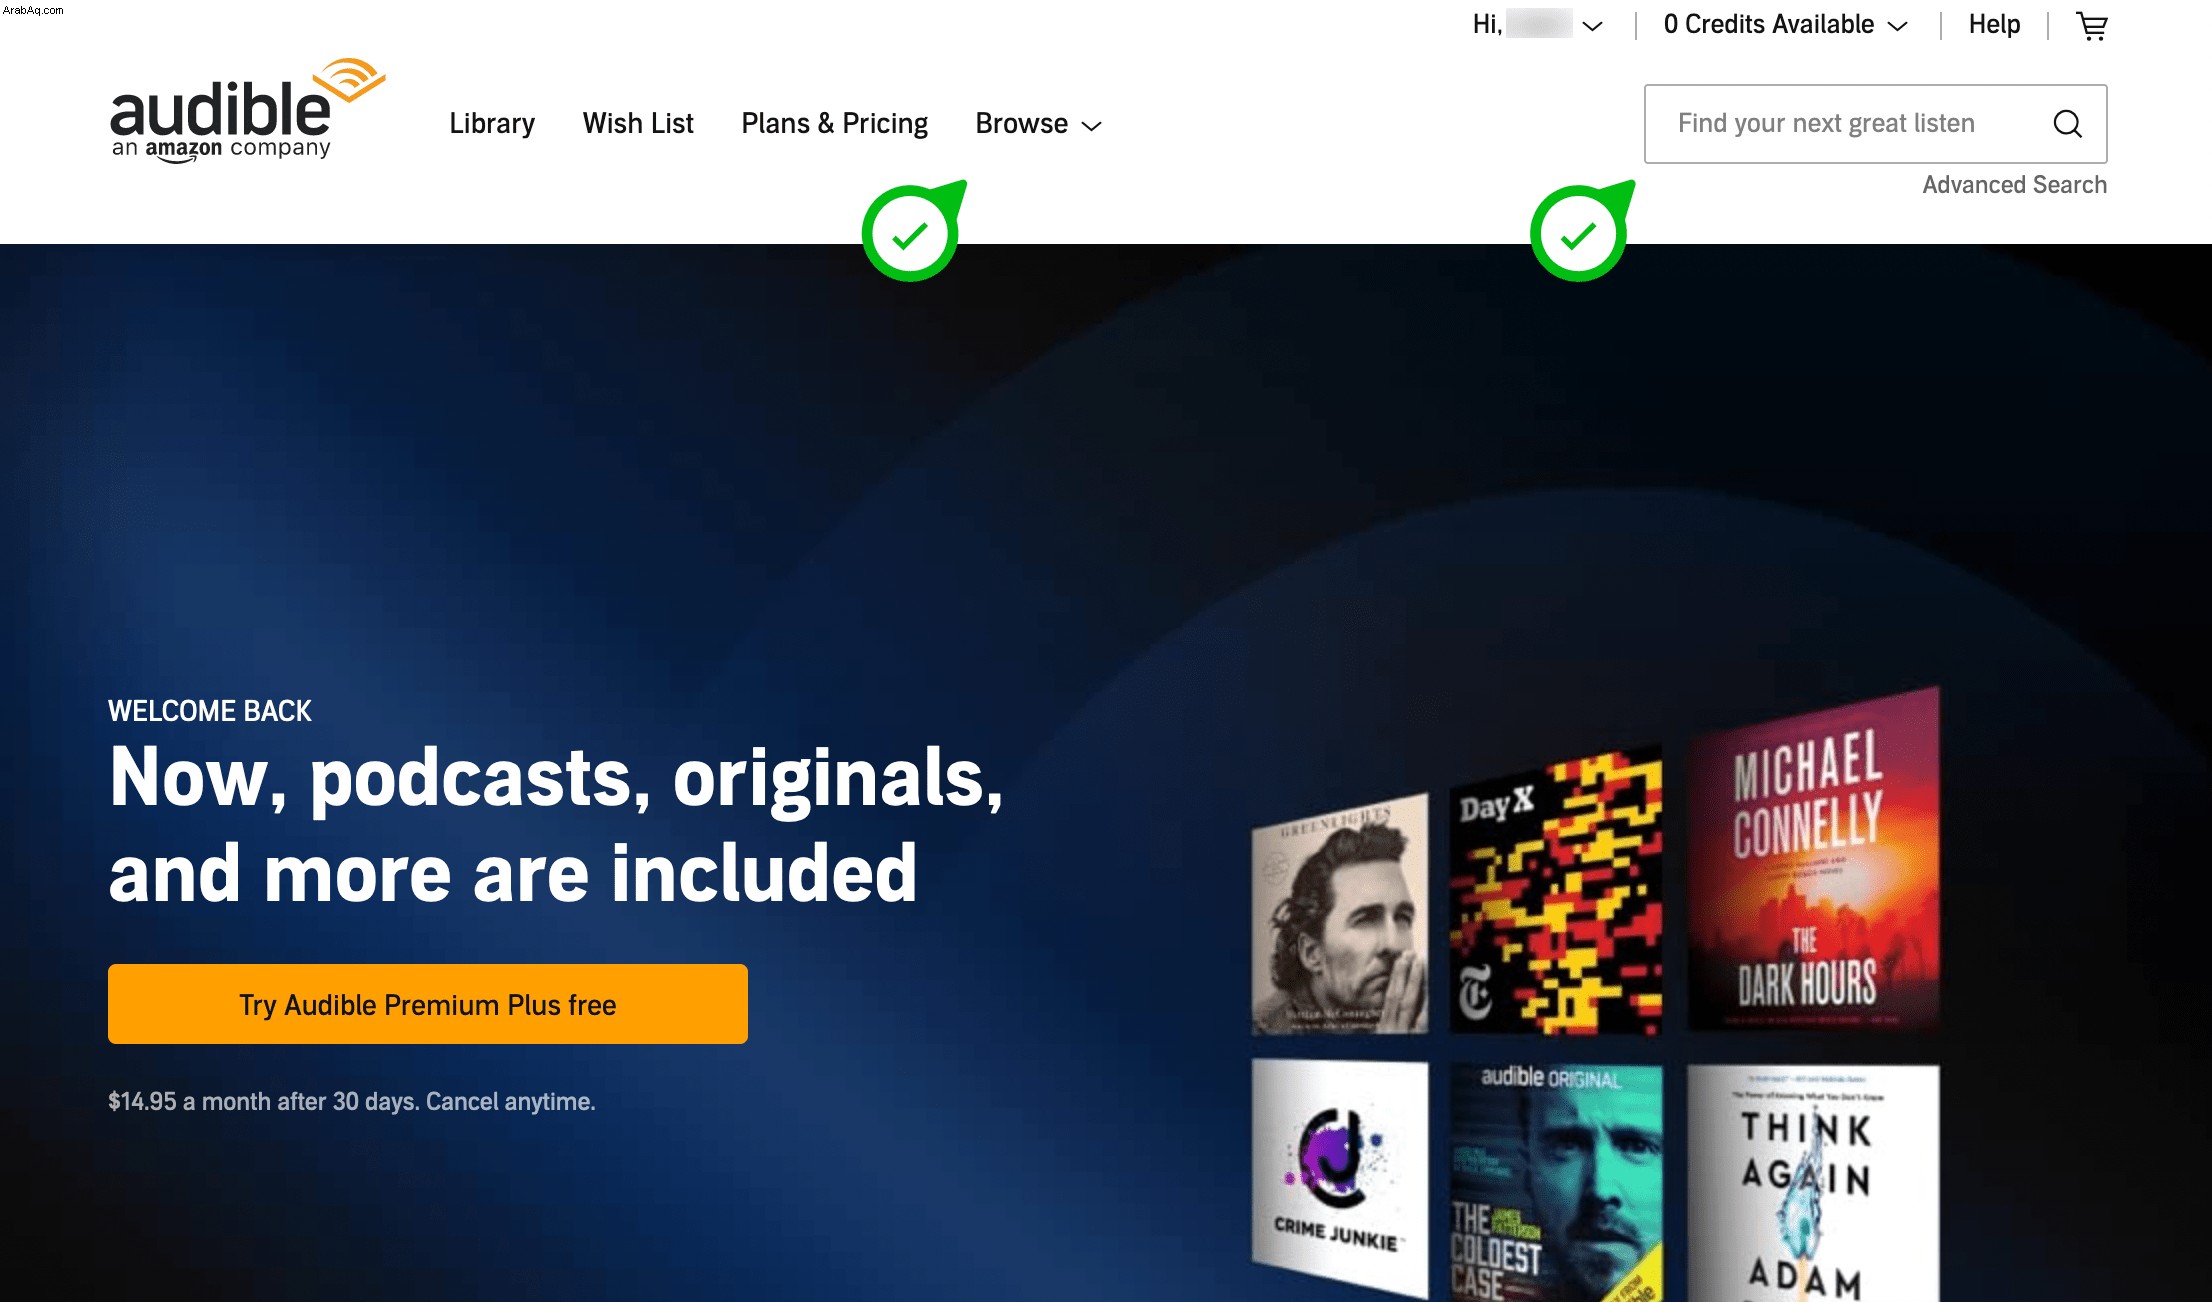Open the Crime Junkie cover

pos(1340,1177)
